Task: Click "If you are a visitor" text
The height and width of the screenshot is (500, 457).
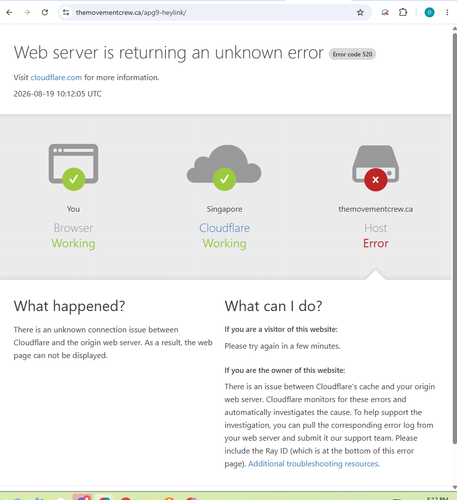Action: 281,329
